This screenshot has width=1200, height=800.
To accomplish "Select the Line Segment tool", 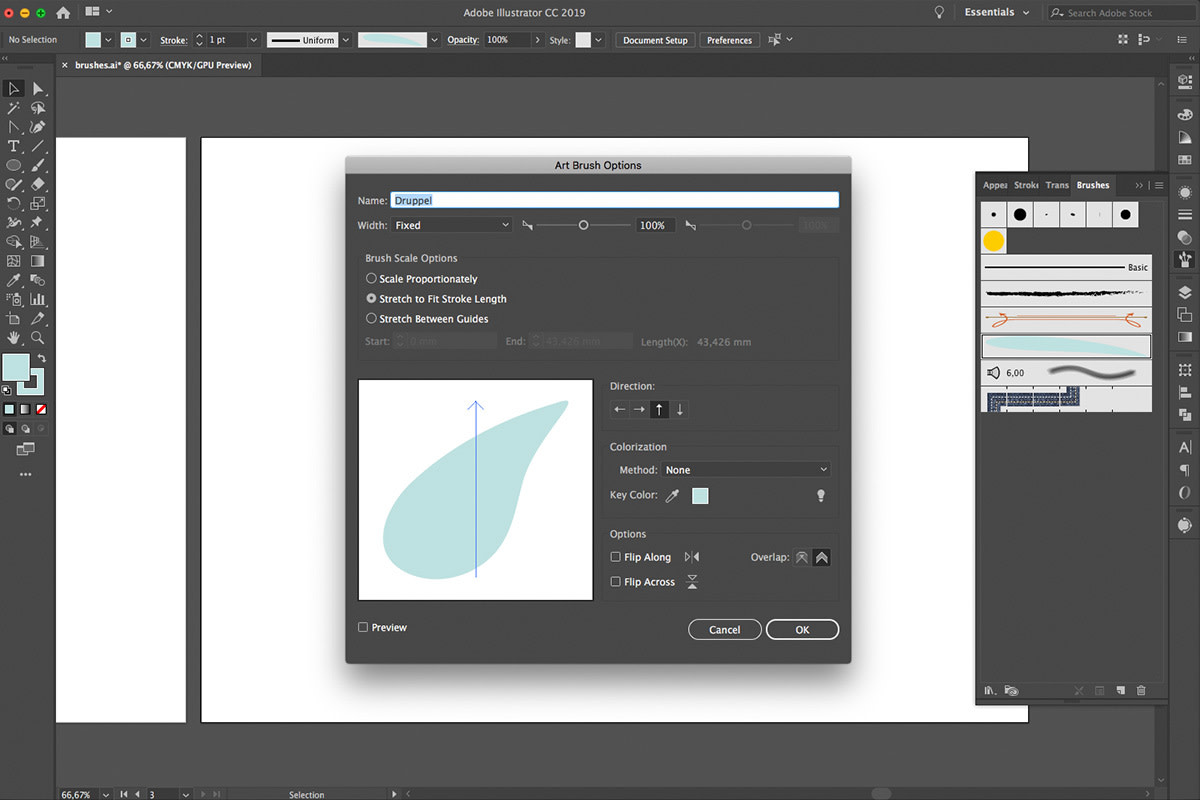I will pos(38,146).
